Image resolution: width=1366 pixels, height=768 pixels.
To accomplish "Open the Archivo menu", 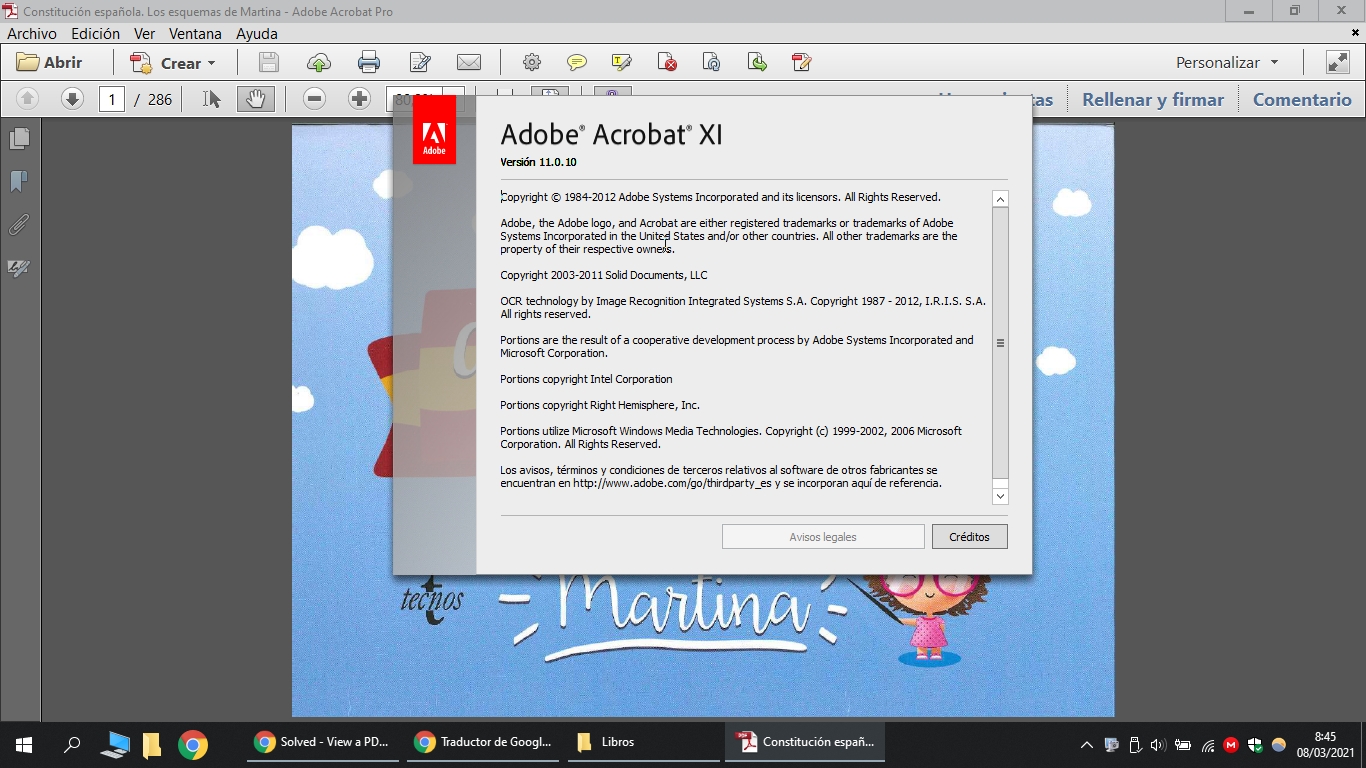I will (x=32, y=33).
